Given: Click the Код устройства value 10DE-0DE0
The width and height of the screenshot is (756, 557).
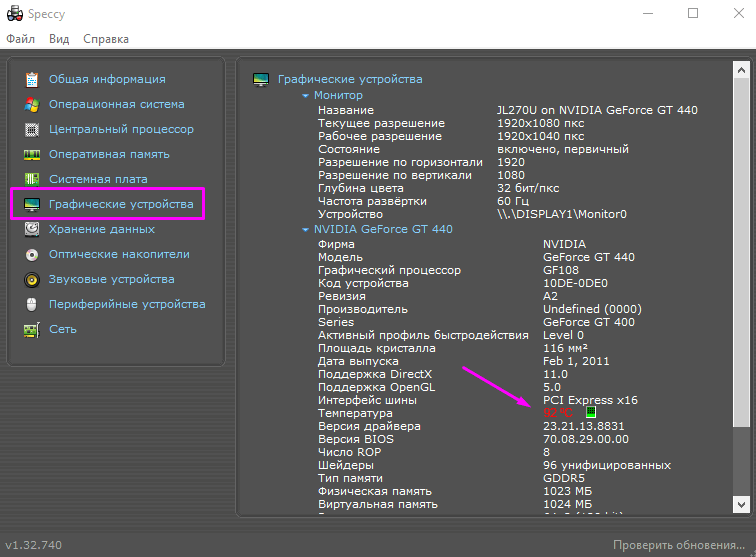Looking at the screenshot, I should click(575, 283).
